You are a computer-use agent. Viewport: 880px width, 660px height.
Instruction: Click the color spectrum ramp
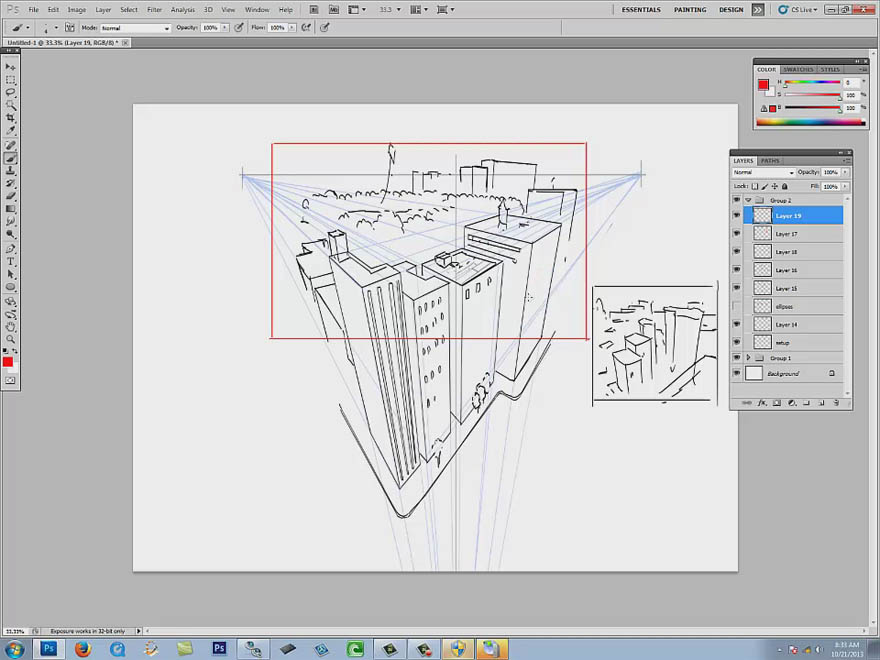[x=810, y=122]
